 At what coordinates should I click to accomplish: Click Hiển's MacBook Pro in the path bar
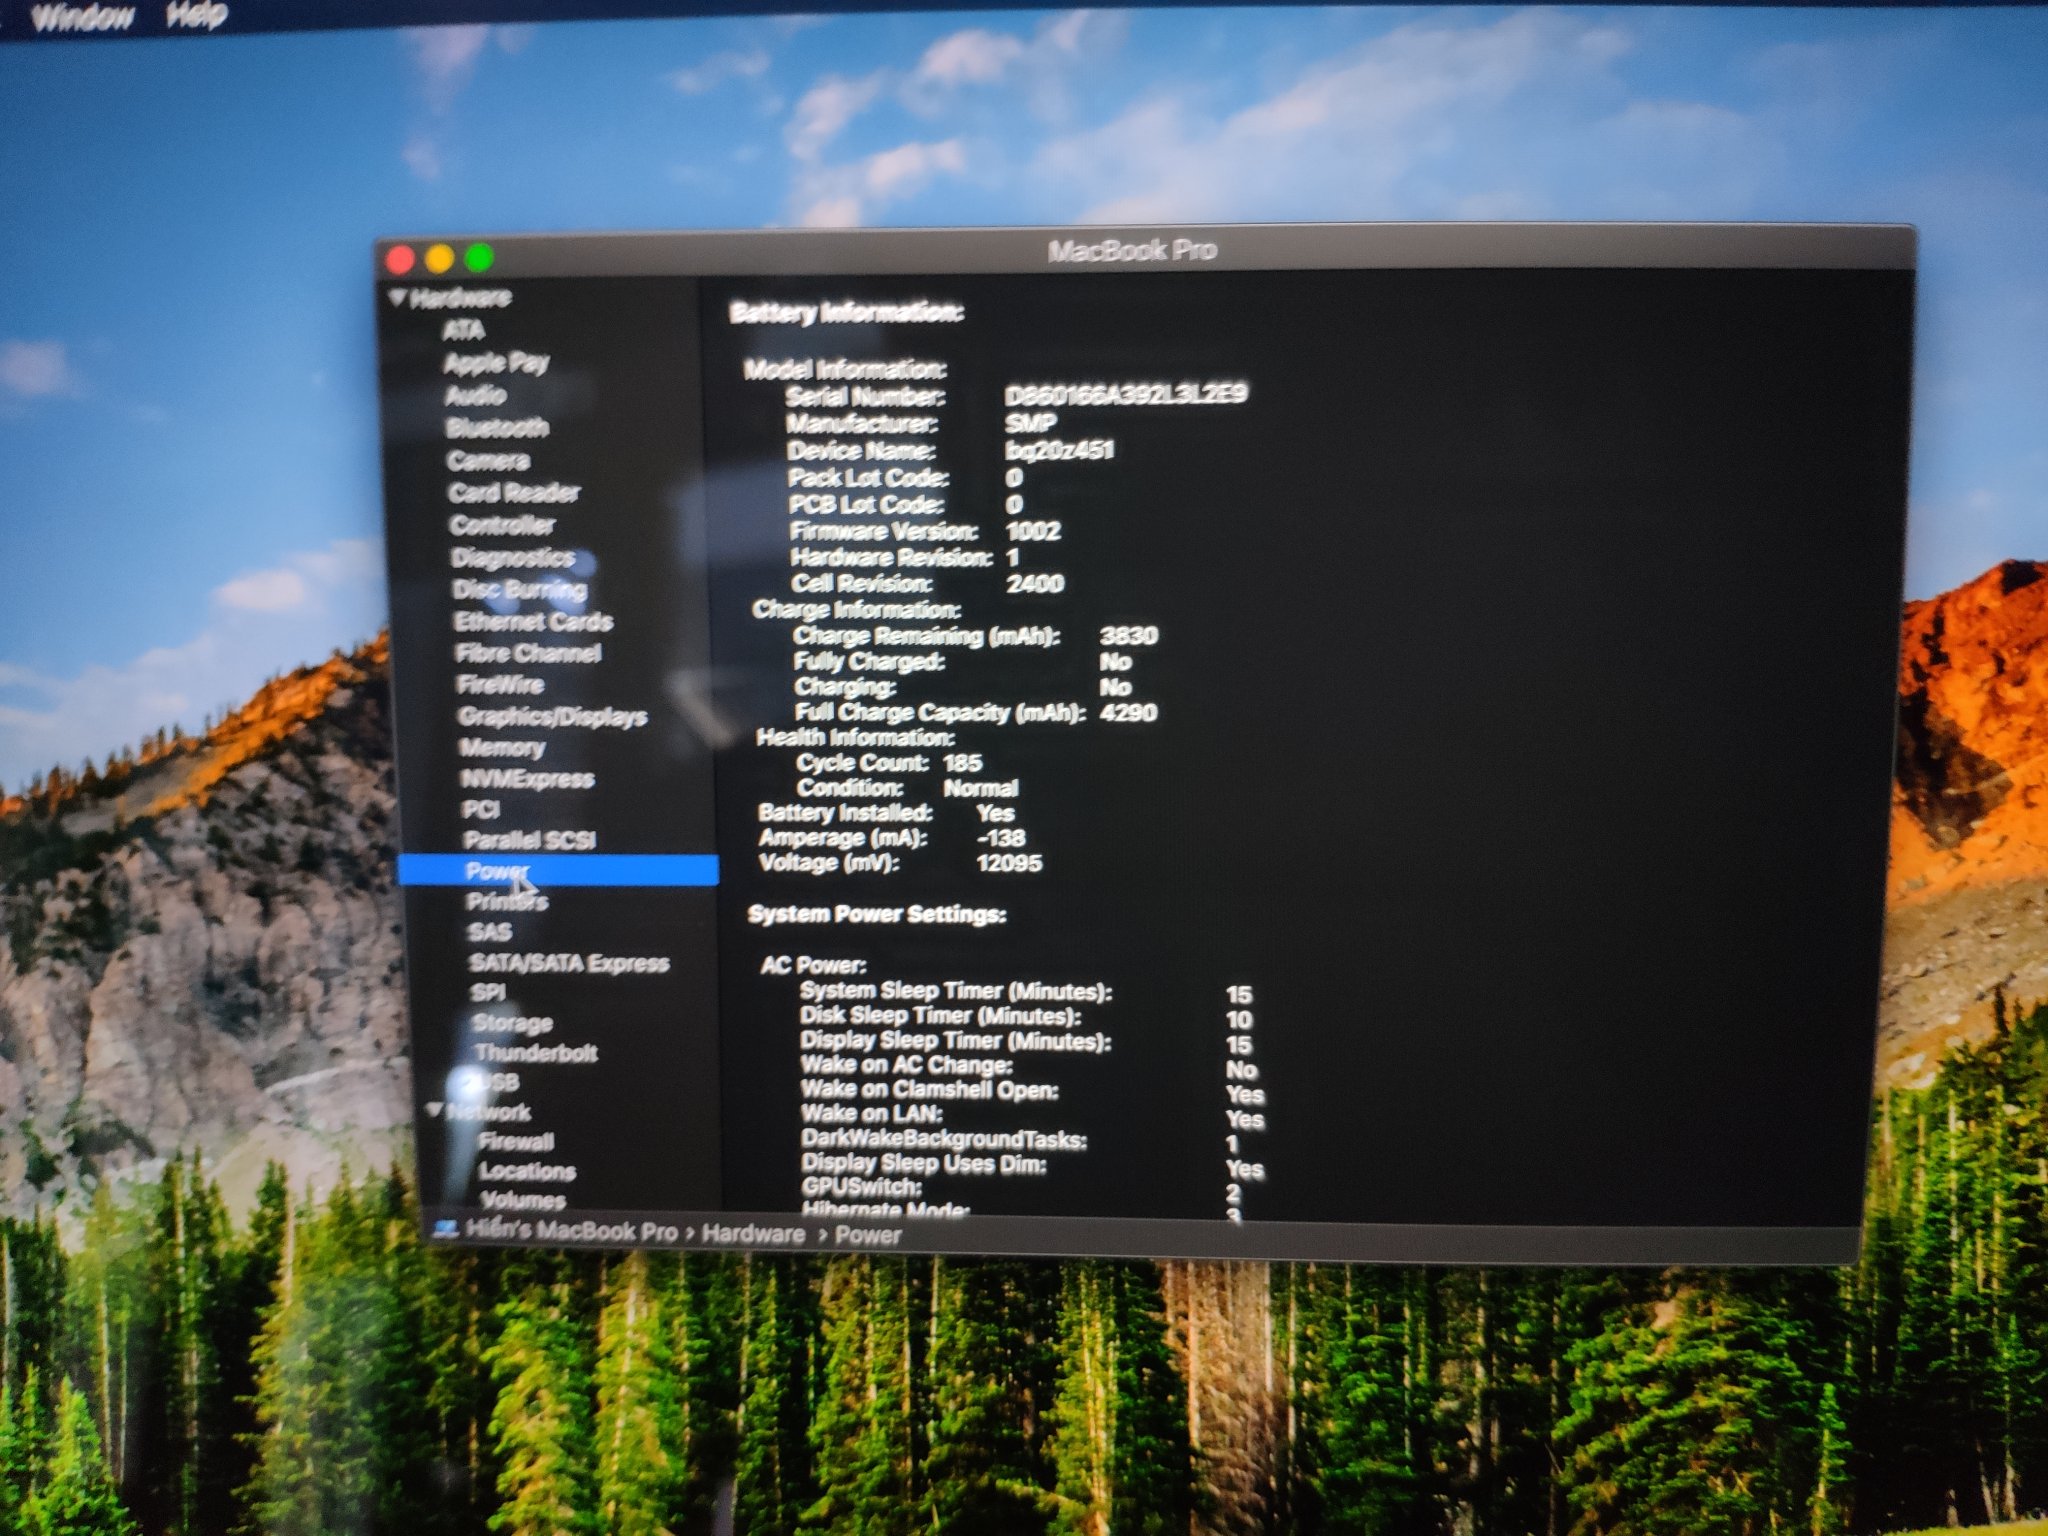tap(571, 1231)
